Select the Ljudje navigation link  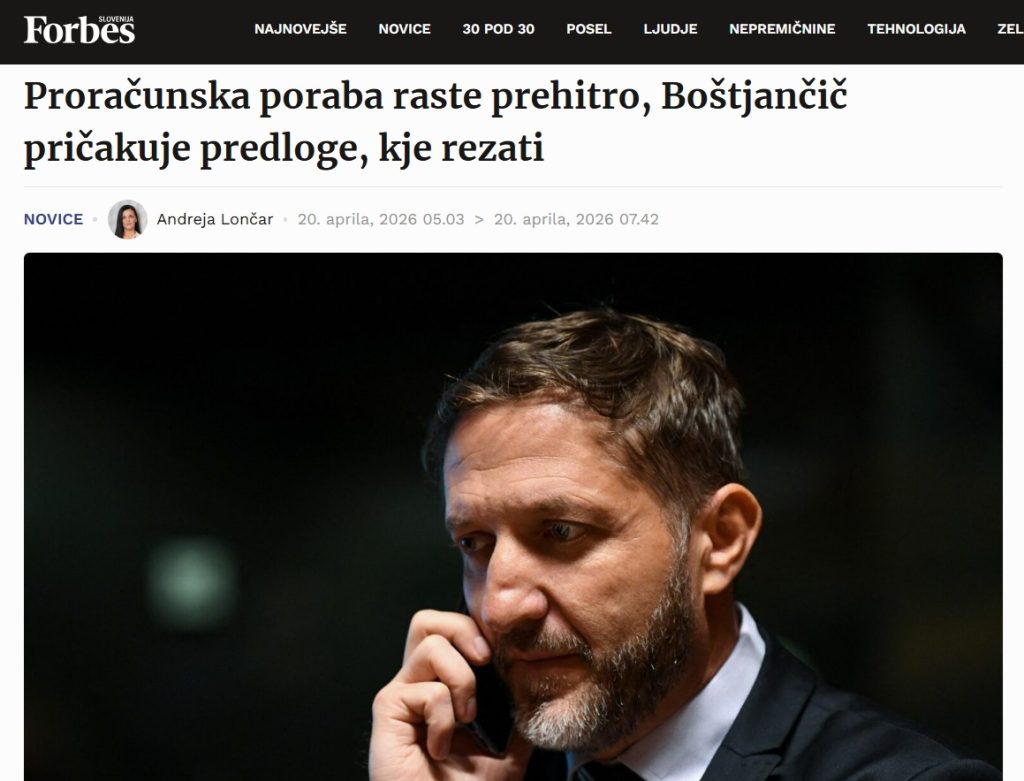[x=670, y=29]
